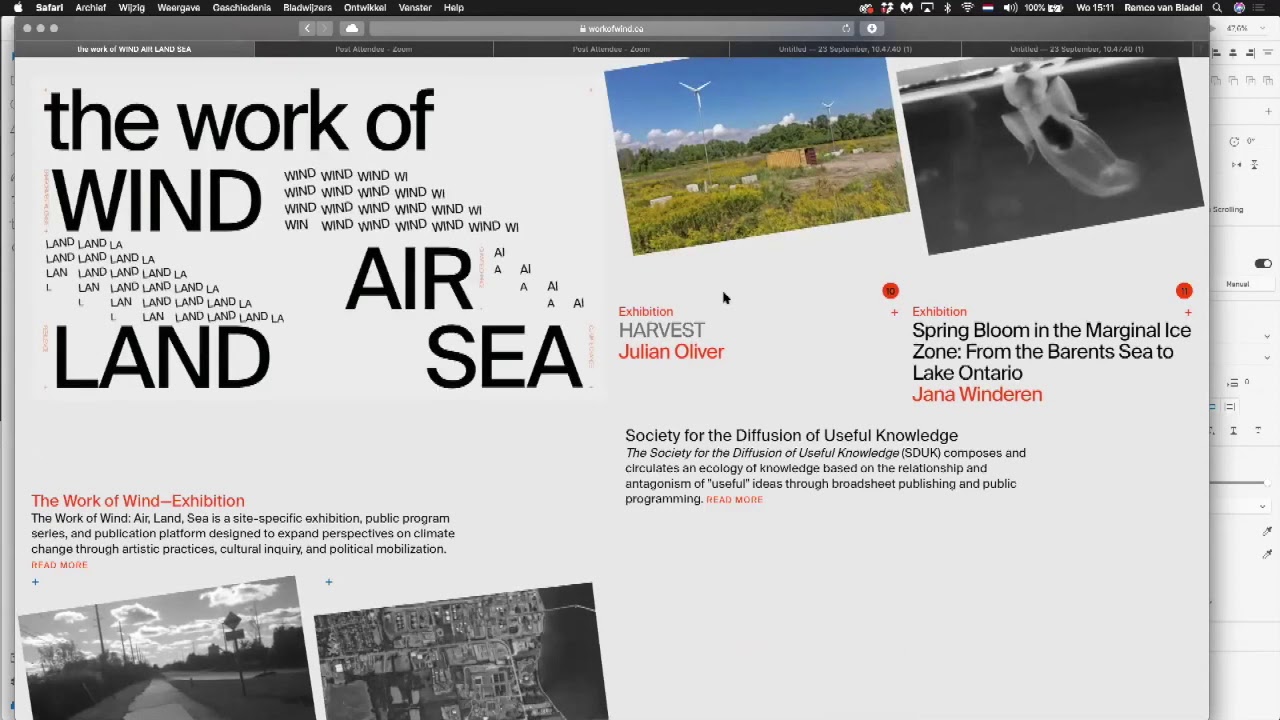
Task: Click the flip vertical icon in side panel
Action: (1254, 164)
